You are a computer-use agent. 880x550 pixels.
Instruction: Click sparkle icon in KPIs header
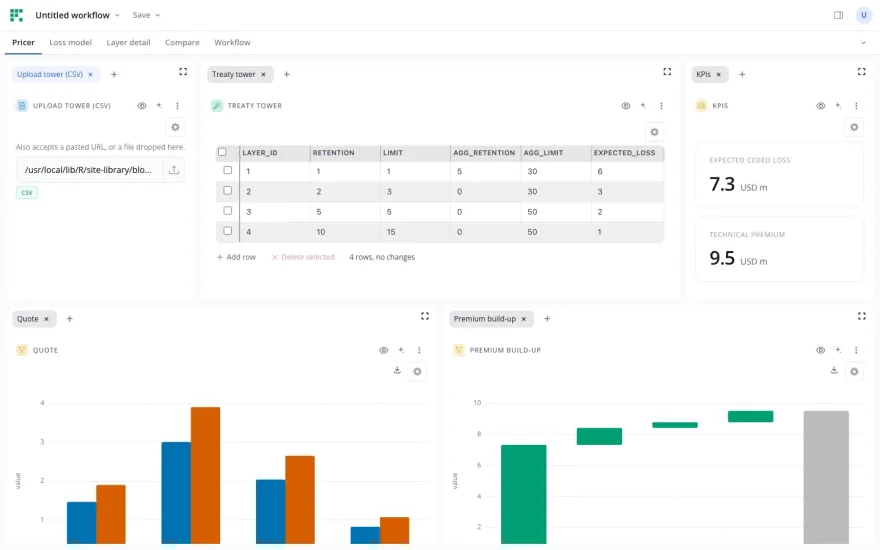(838, 106)
